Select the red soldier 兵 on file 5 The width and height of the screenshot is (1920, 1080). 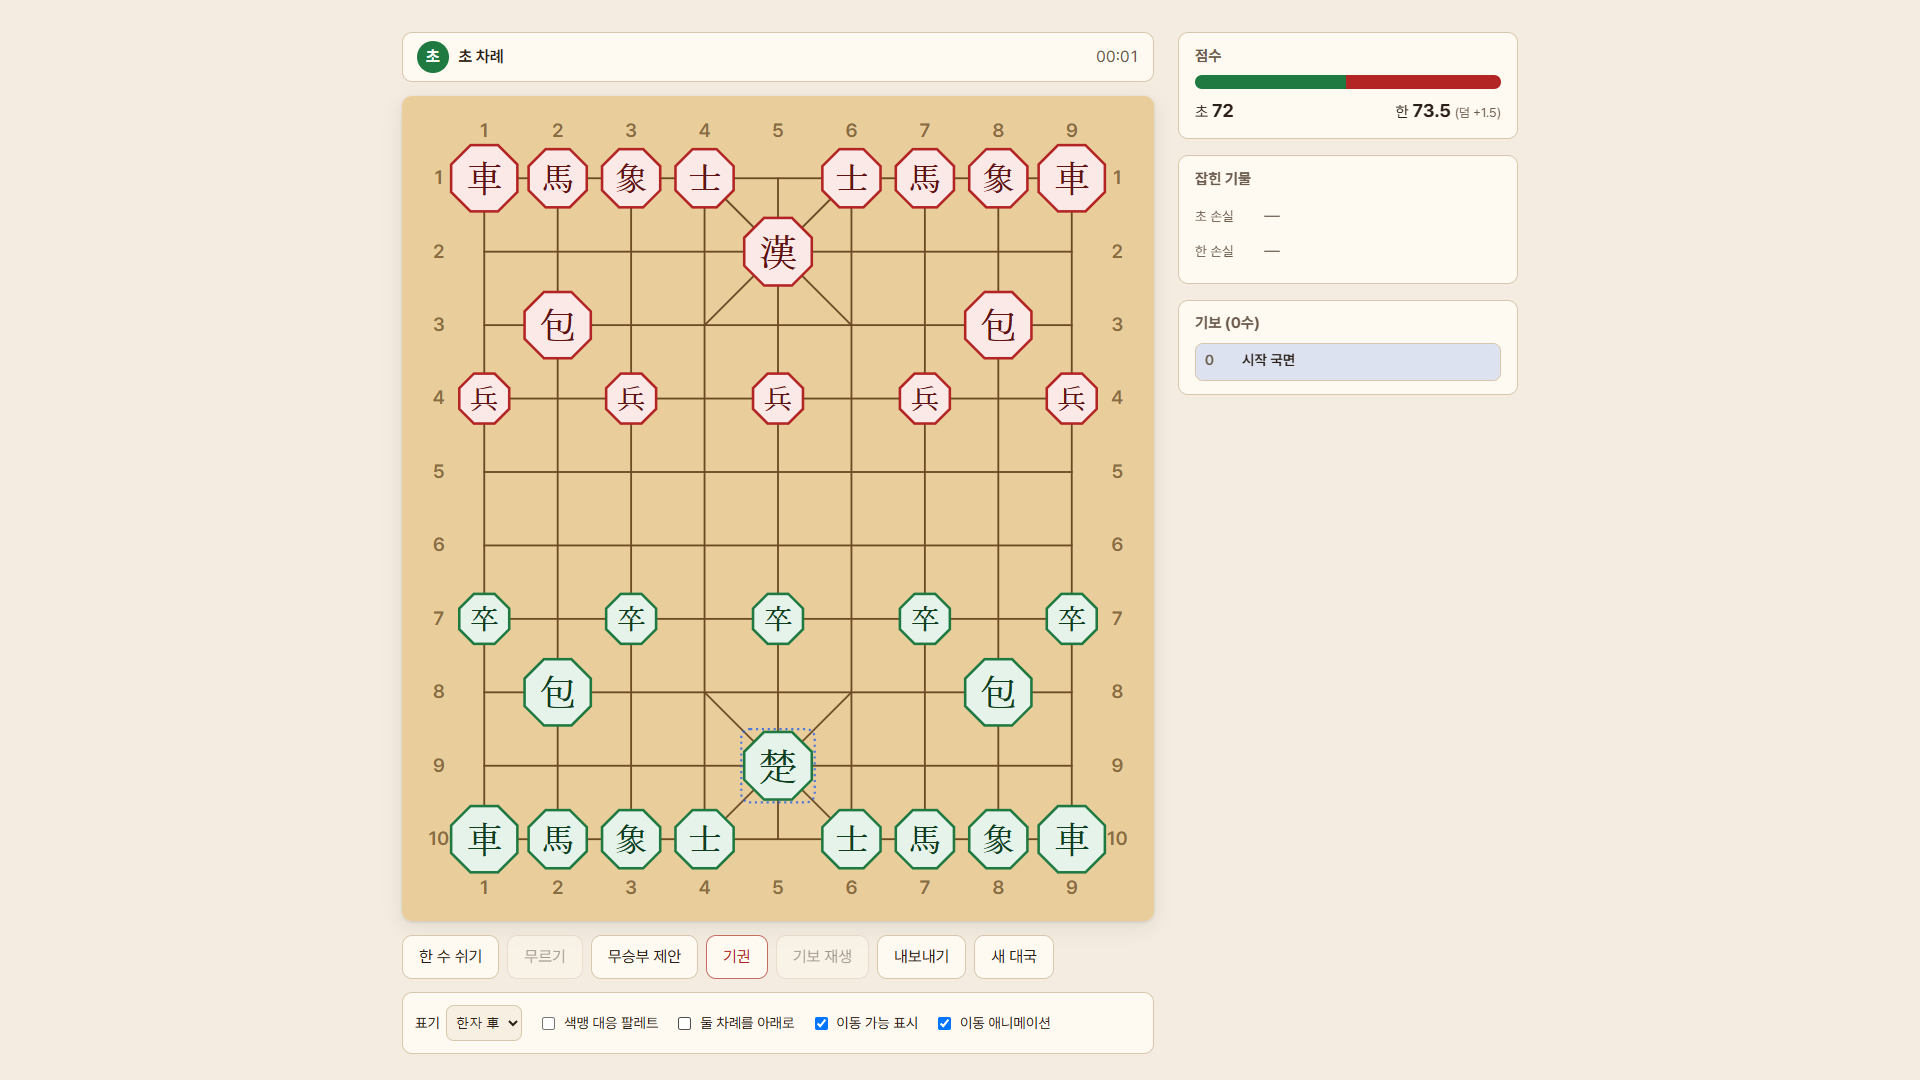point(778,398)
